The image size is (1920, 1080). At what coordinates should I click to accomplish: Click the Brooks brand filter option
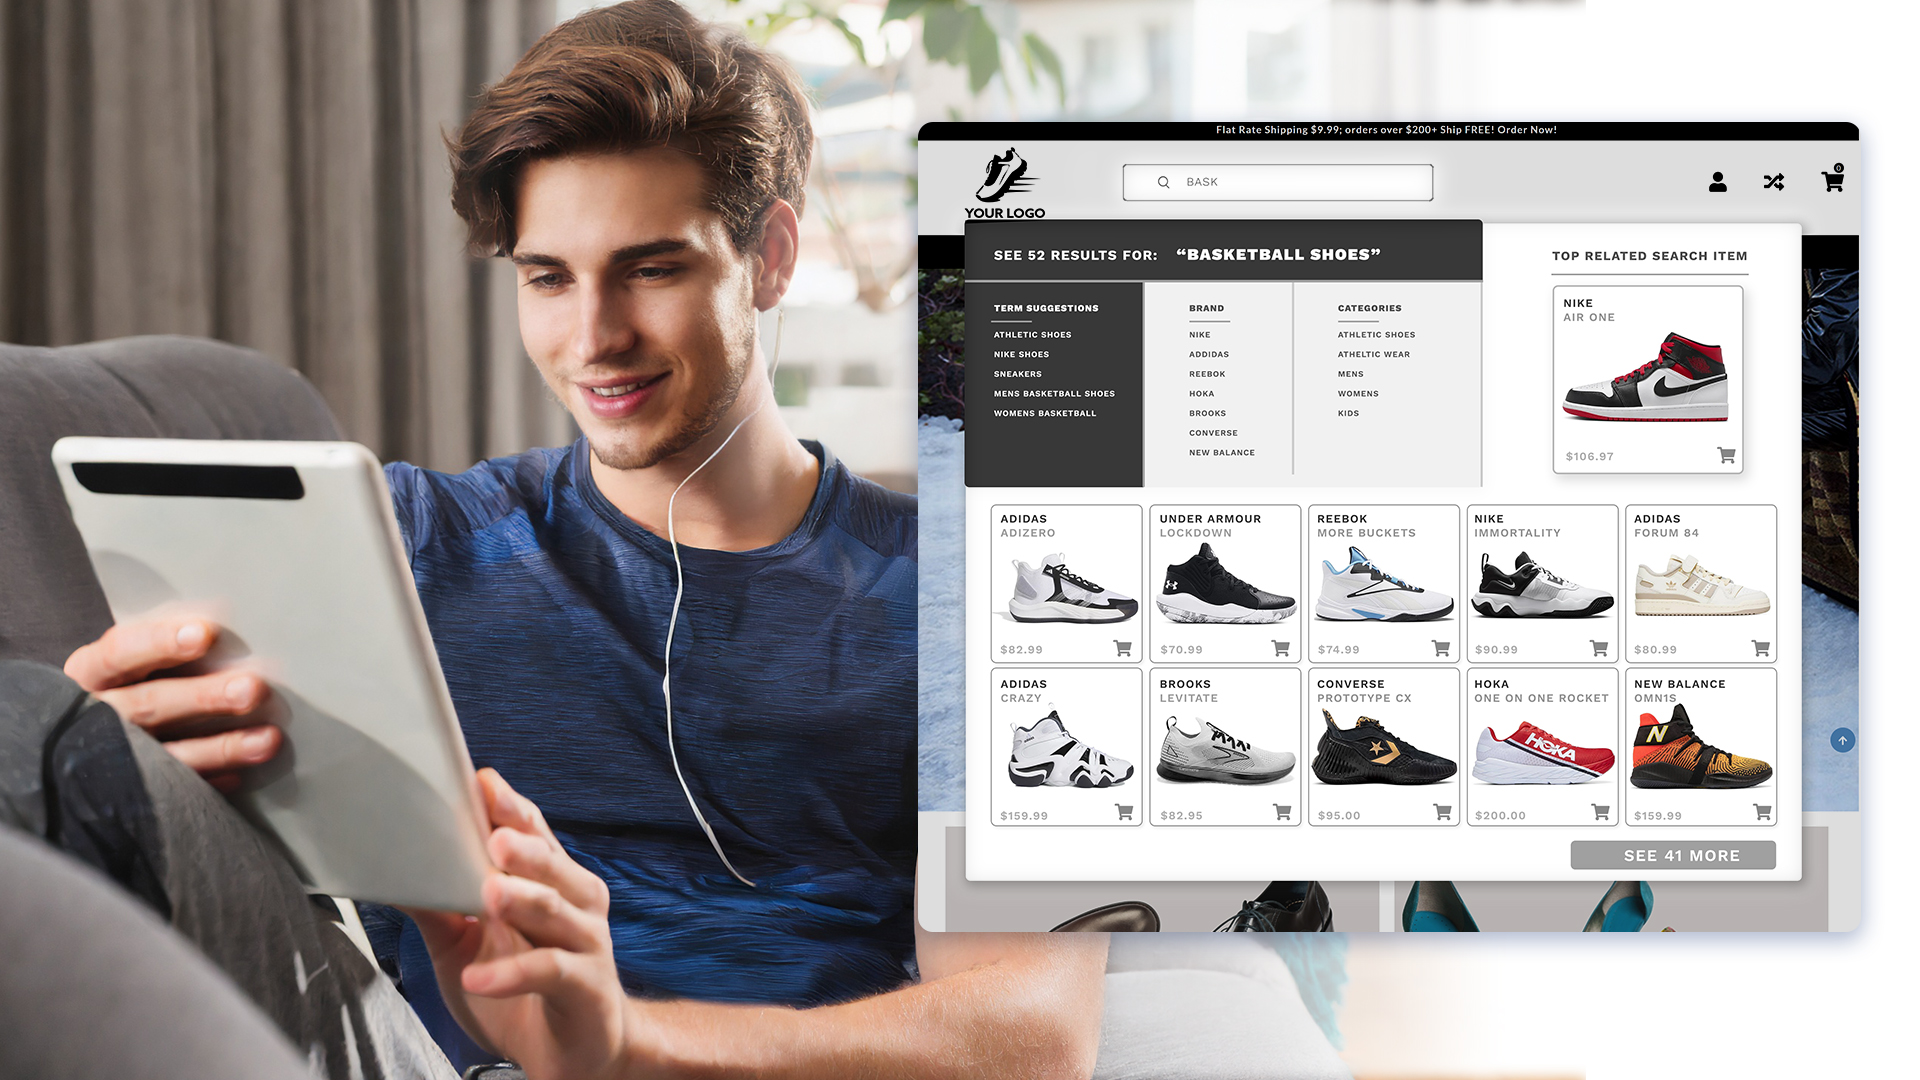coord(1207,413)
